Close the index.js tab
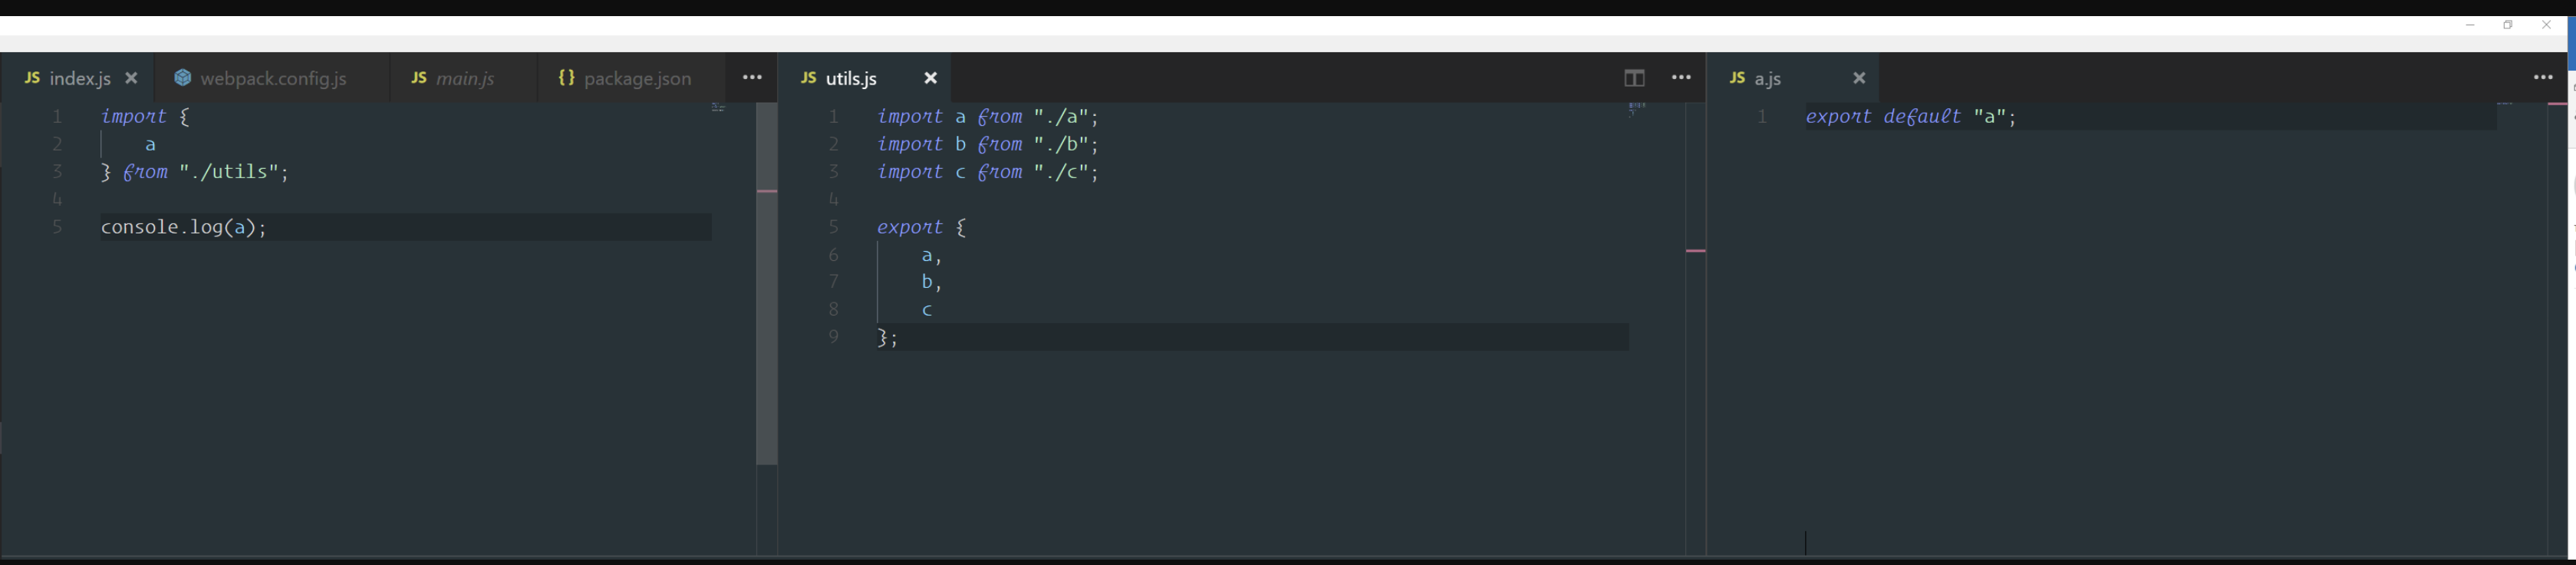2576x565 pixels. [131, 78]
